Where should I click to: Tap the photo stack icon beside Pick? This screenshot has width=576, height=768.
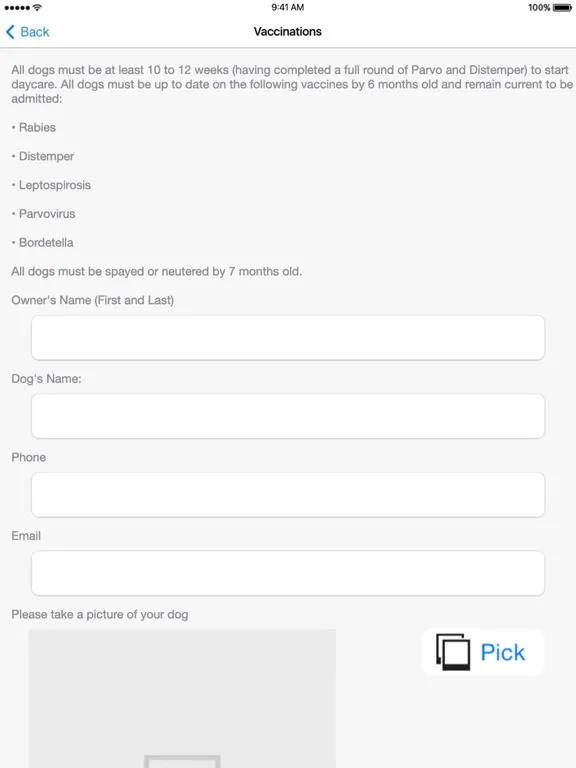pyautogui.click(x=453, y=652)
